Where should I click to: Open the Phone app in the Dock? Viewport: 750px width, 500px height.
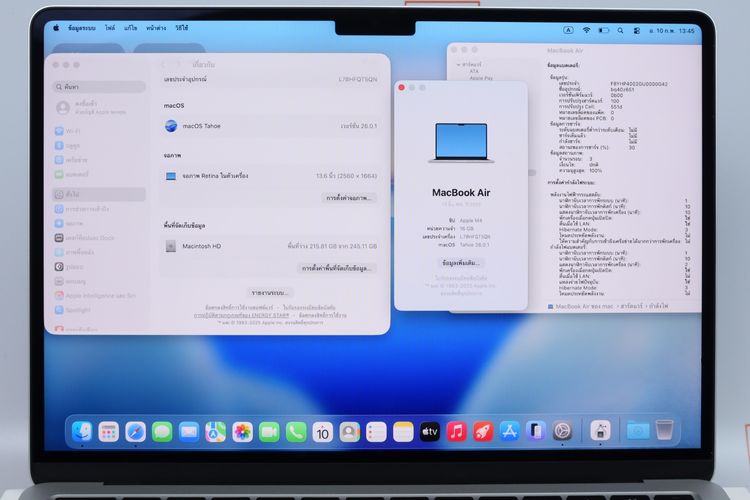point(296,432)
